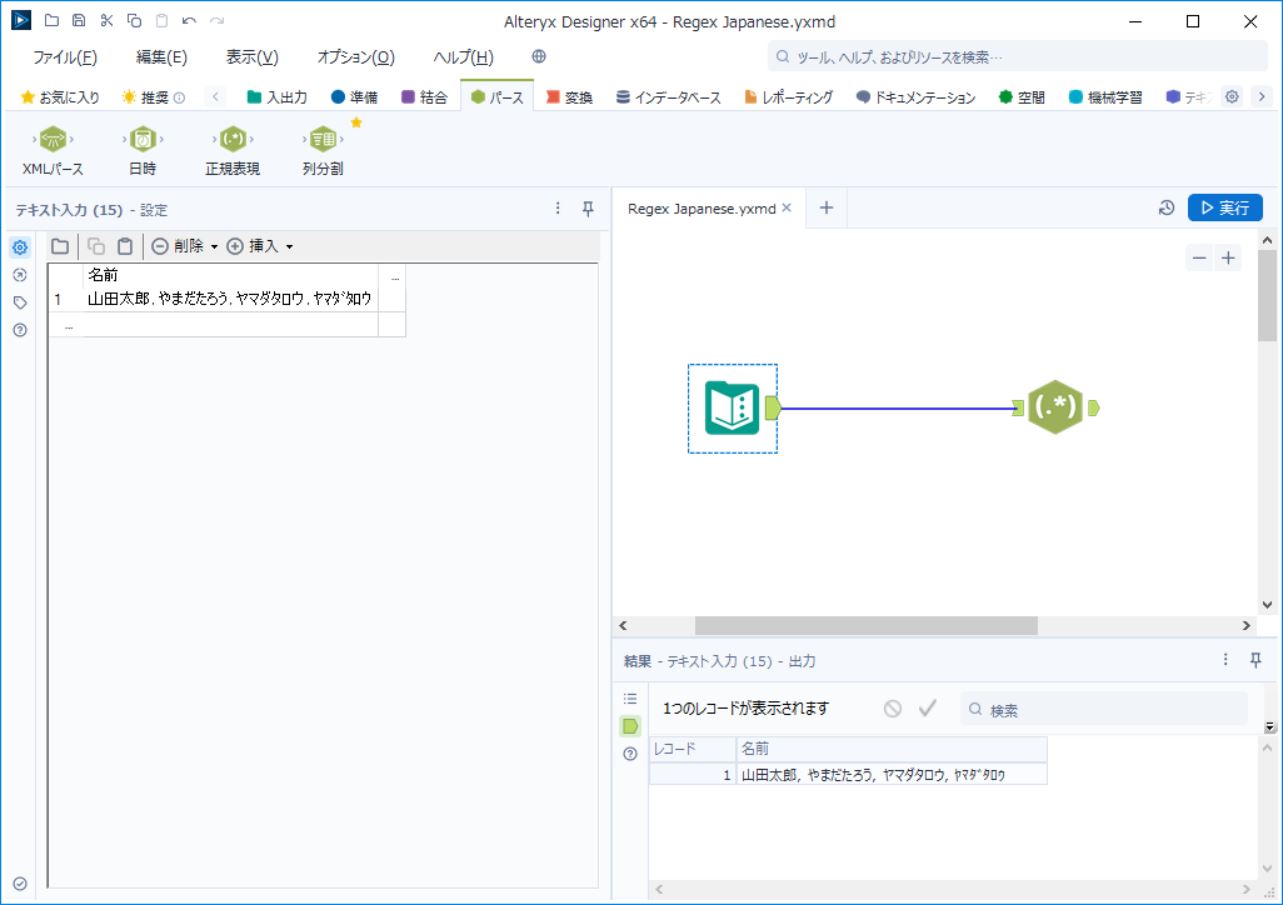Pin the results panel

tap(1256, 660)
